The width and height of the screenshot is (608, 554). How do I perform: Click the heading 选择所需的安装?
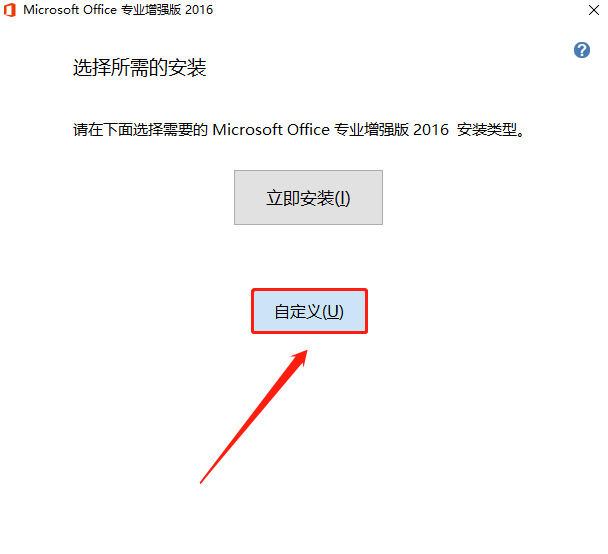[x=140, y=67]
